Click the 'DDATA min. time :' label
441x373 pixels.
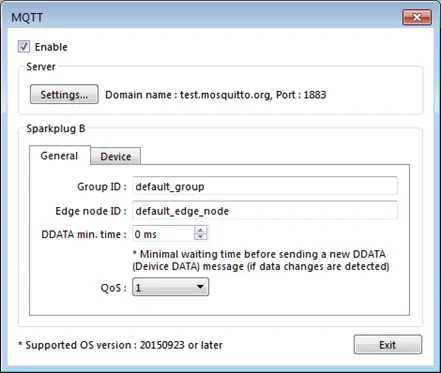click(x=84, y=234)
